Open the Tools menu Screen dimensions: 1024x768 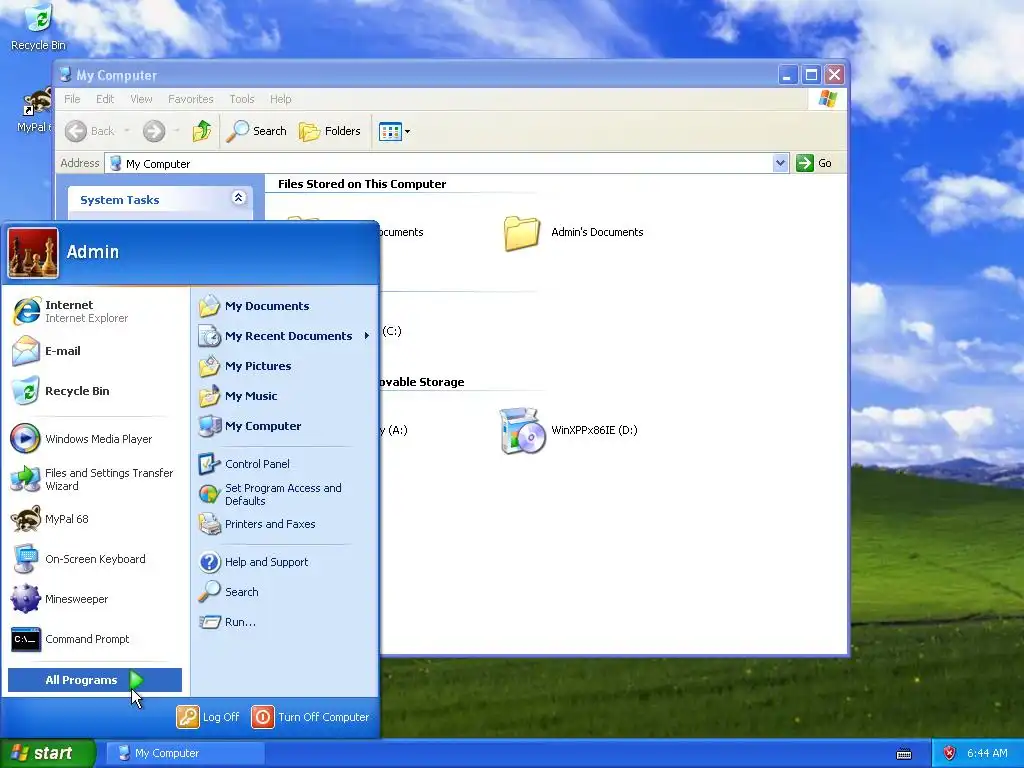(x=242, y=99)
